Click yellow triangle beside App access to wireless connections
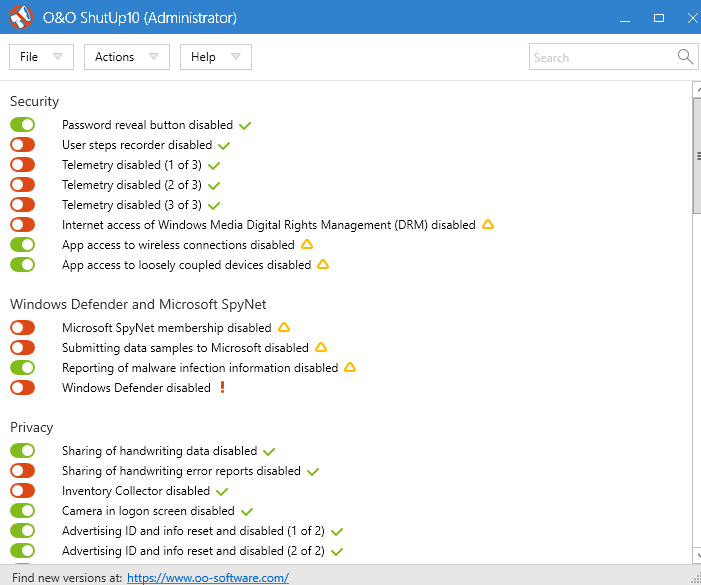The width and height of the screenshot is (701, 585). tap(307, 244)
